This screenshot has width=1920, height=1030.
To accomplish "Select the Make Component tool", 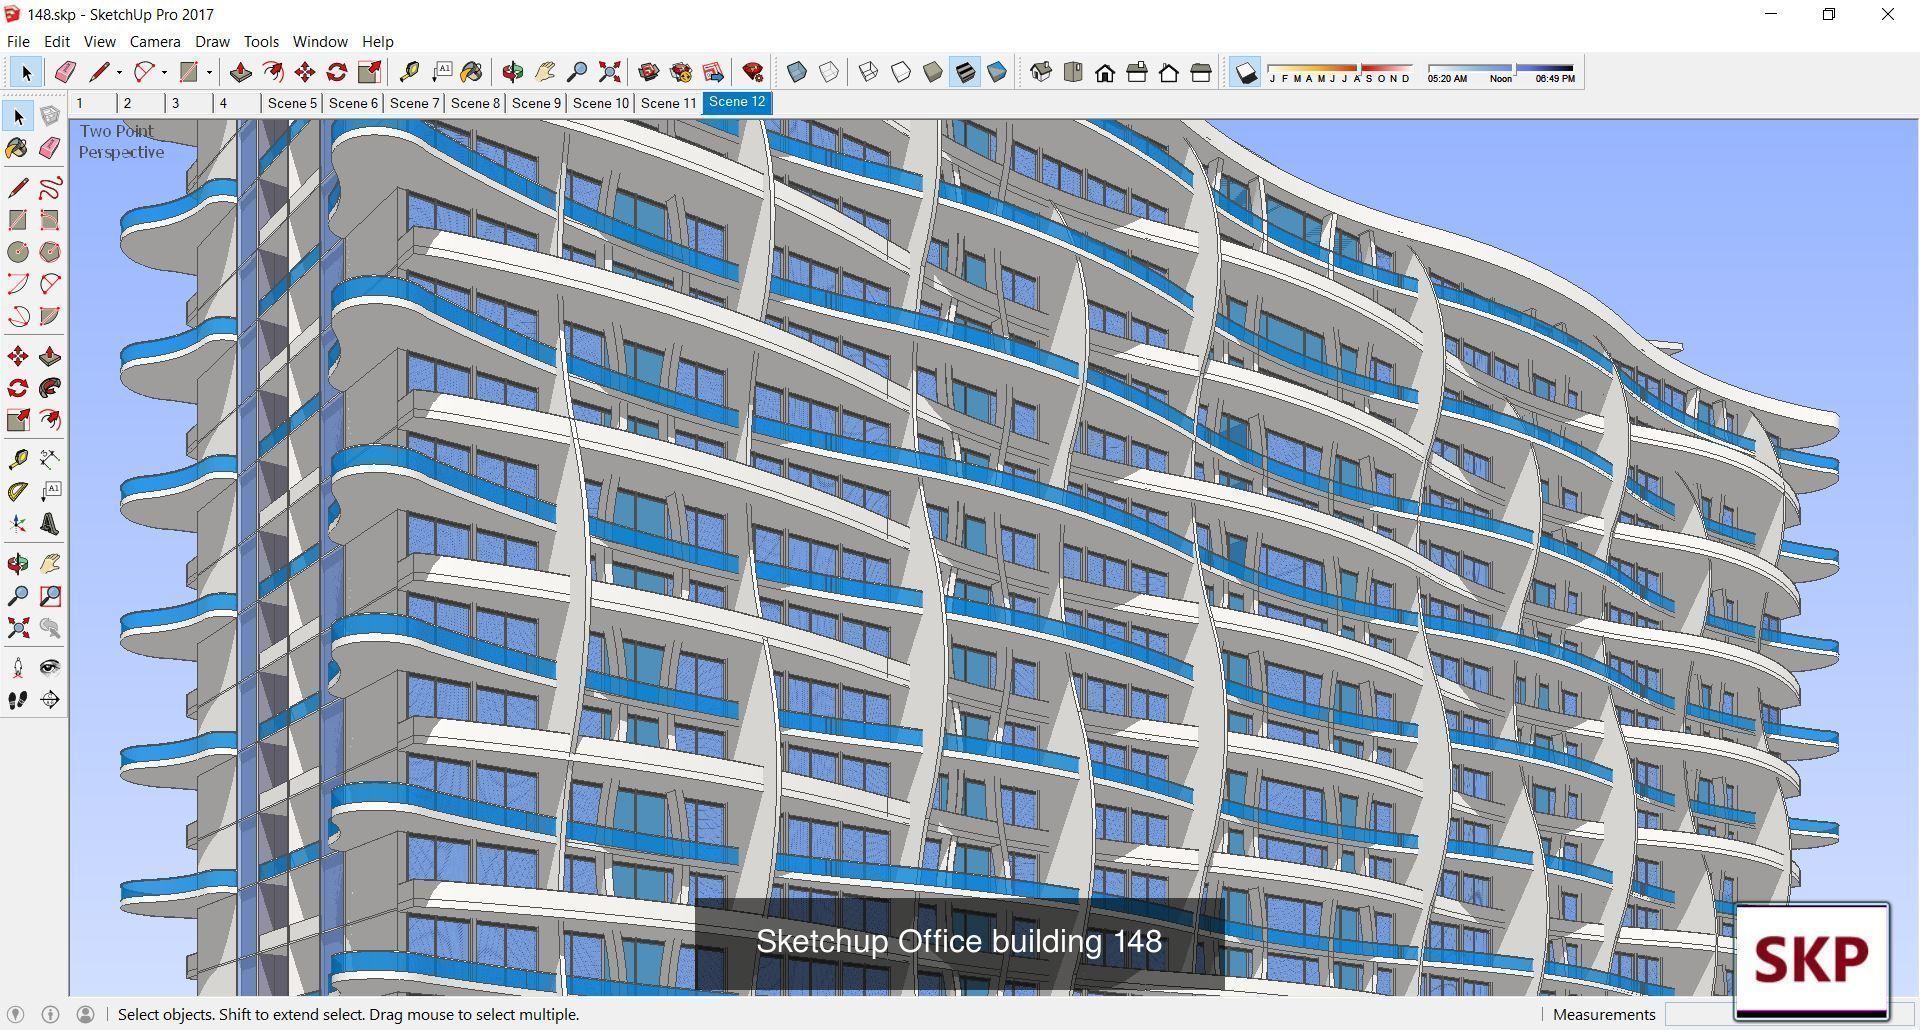I will [50, 116].
